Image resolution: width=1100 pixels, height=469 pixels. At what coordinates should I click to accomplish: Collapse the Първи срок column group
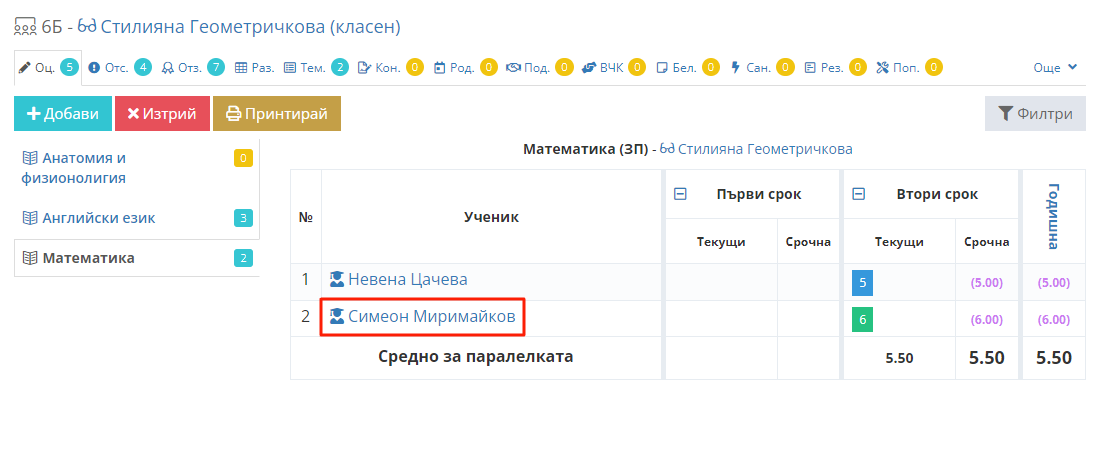(680, 193)
